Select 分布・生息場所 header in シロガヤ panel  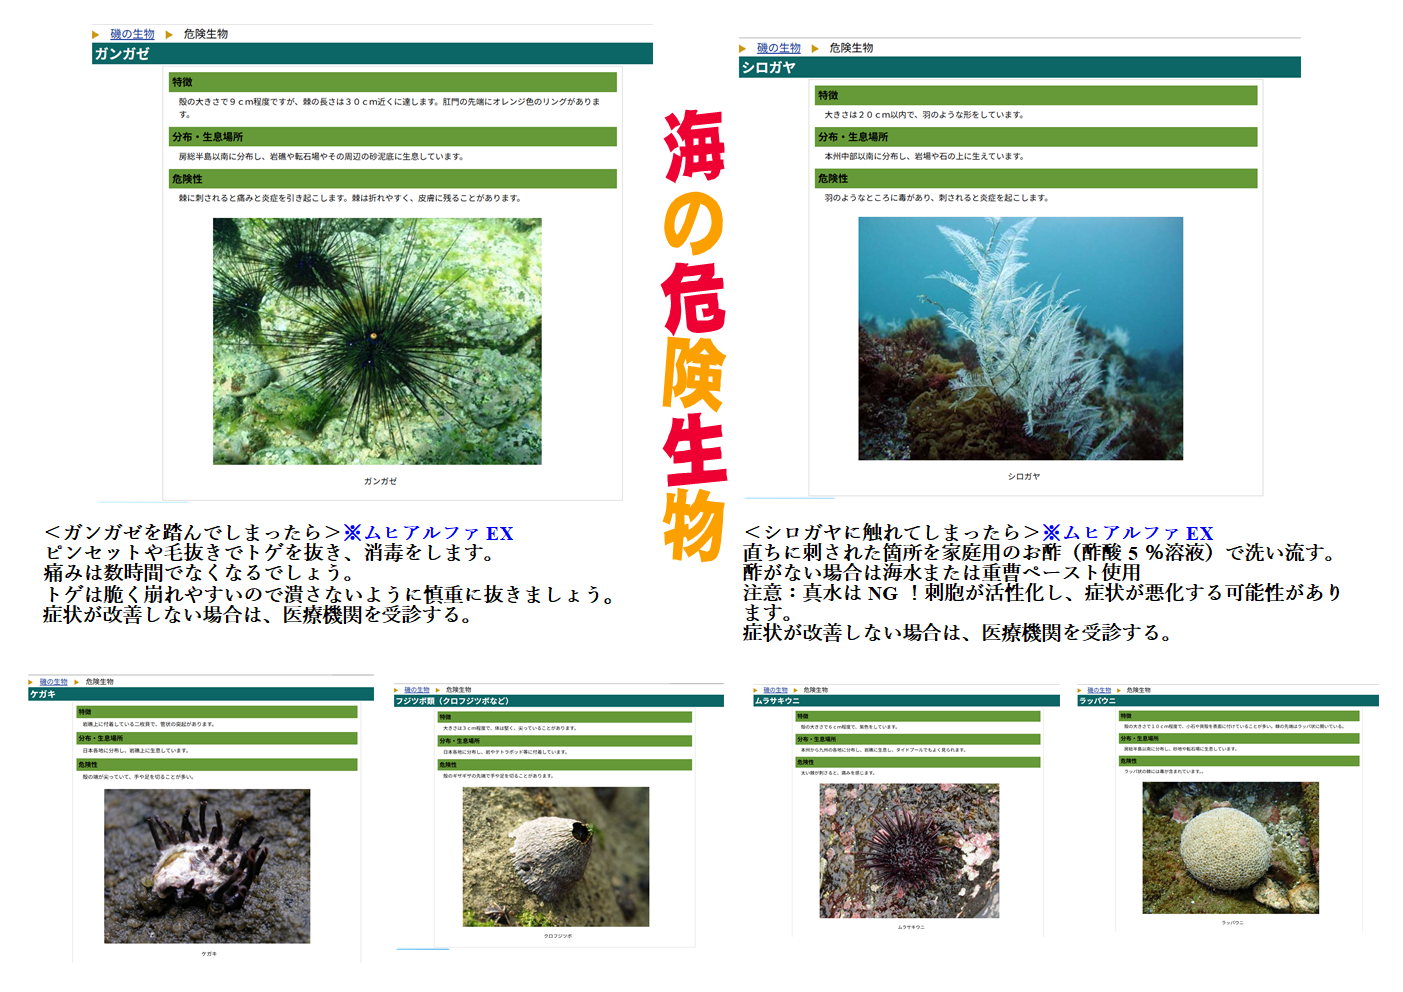pos(1035,137)
